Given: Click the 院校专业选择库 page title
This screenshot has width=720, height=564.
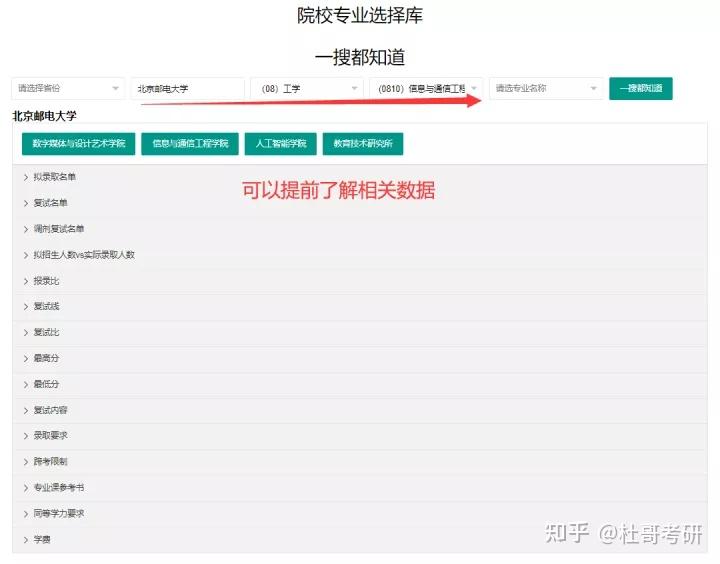Looking at the screenshot, I should pos(360,15).
